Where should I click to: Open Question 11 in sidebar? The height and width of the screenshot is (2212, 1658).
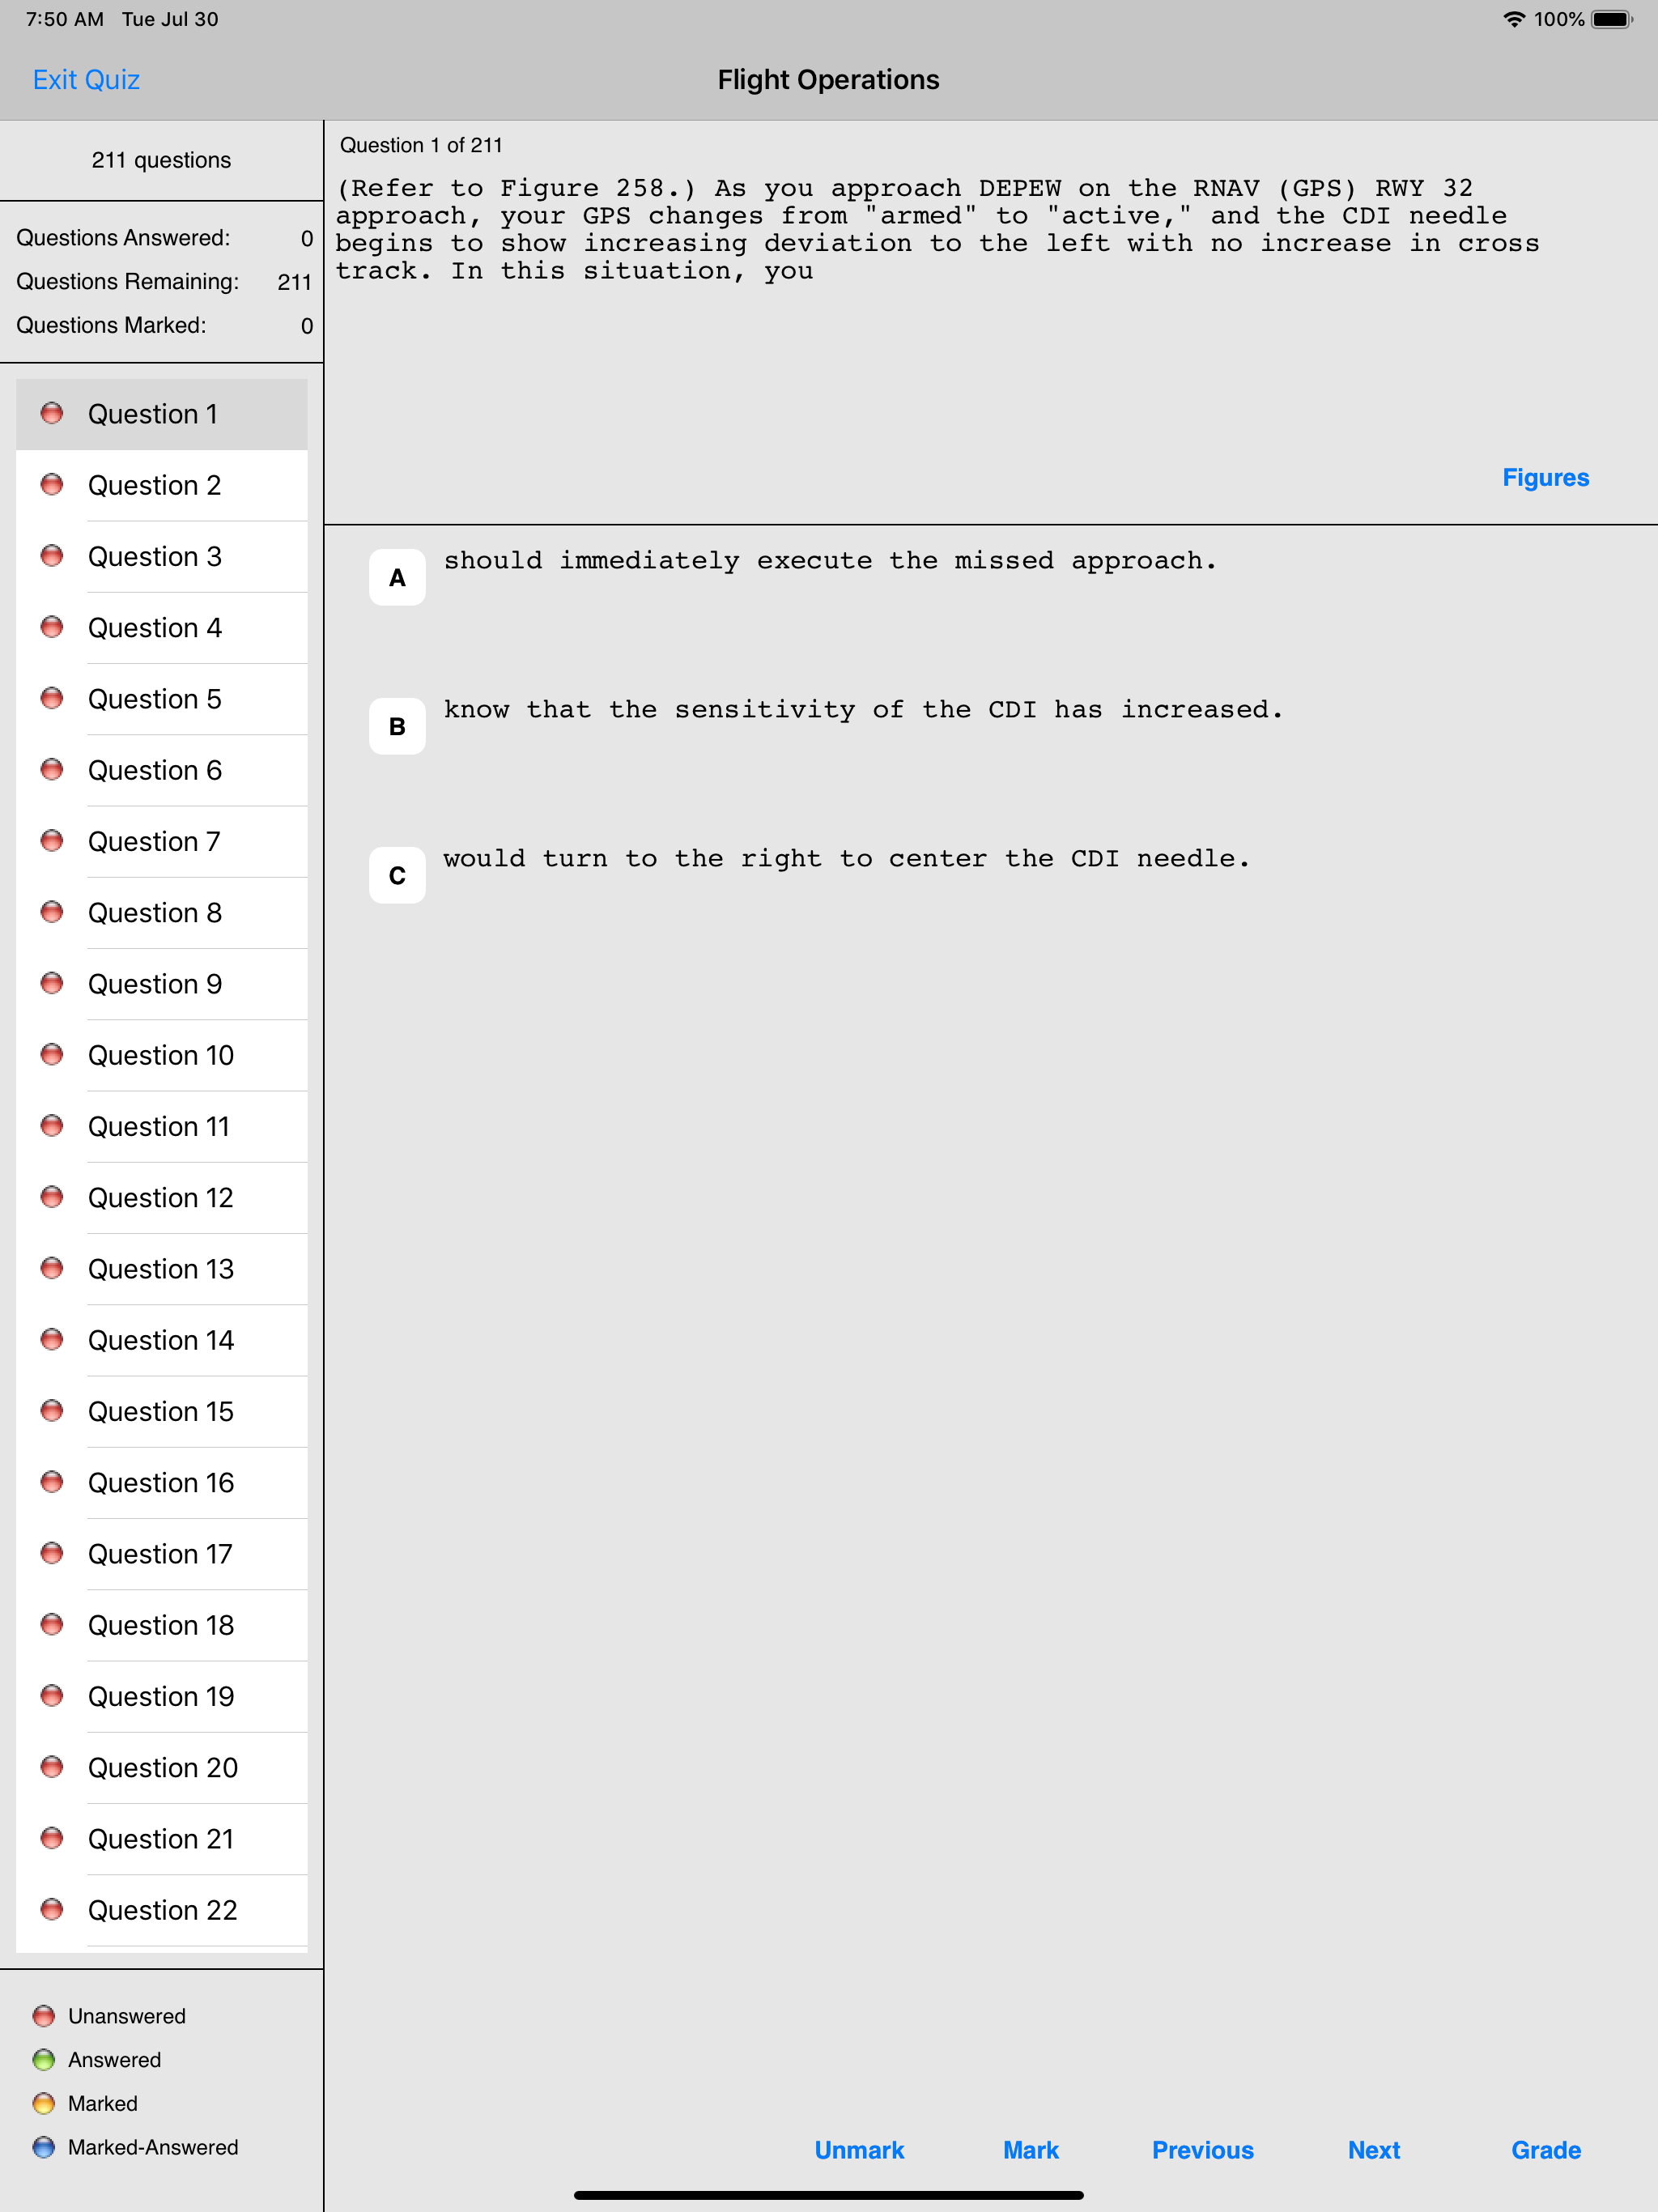(161, 1127)
